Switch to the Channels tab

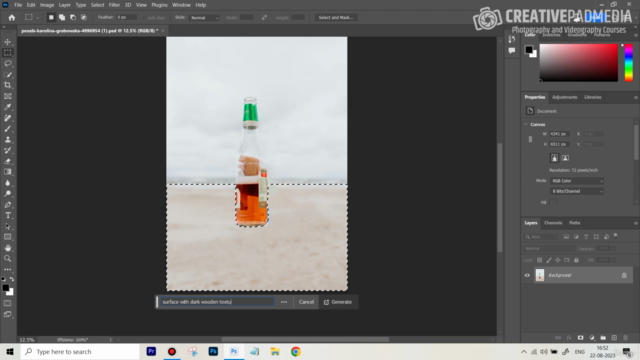[553, 223]
